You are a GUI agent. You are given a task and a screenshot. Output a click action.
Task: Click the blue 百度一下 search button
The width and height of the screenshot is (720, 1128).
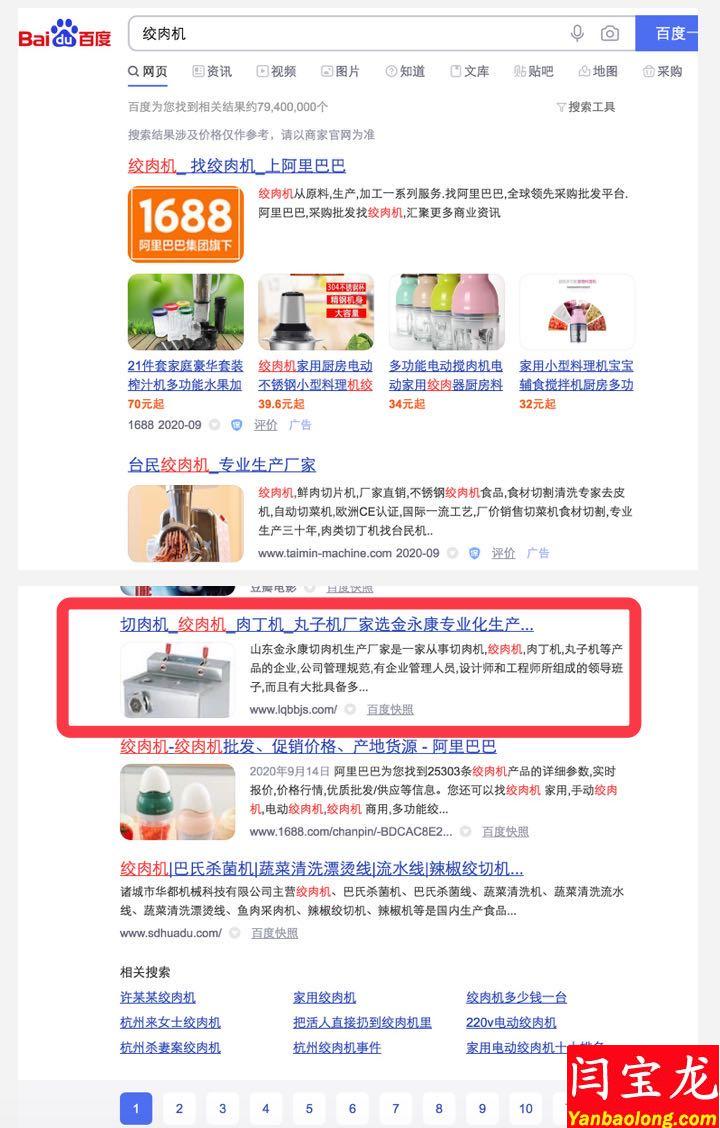[667, 34]
